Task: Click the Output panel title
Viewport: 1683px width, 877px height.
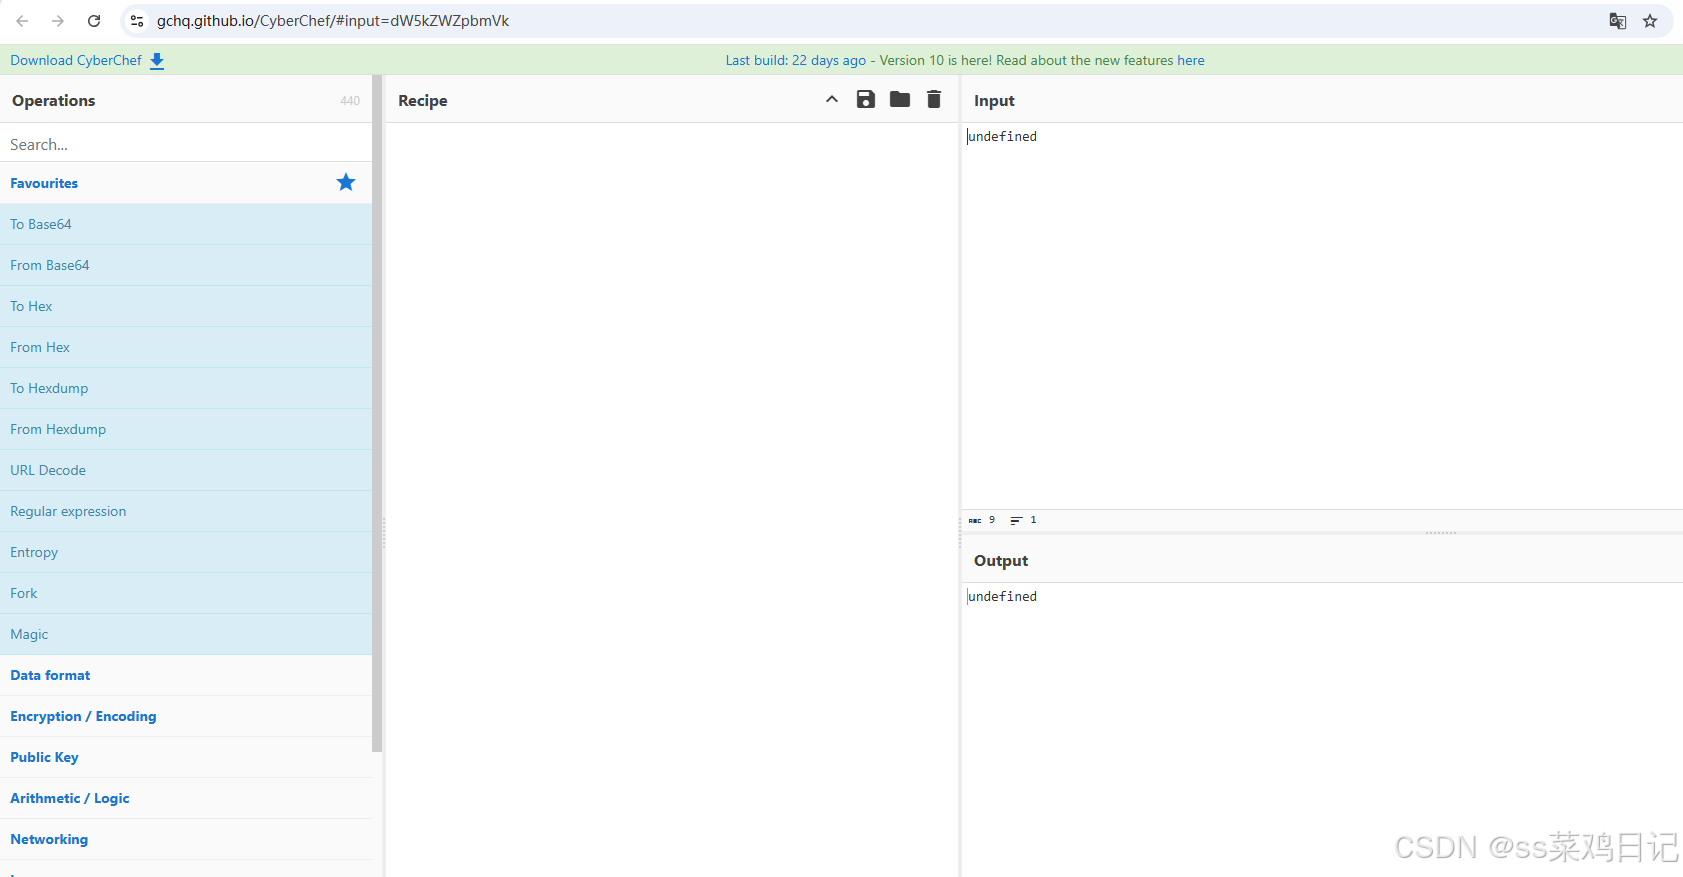Action: point(1001,560)
